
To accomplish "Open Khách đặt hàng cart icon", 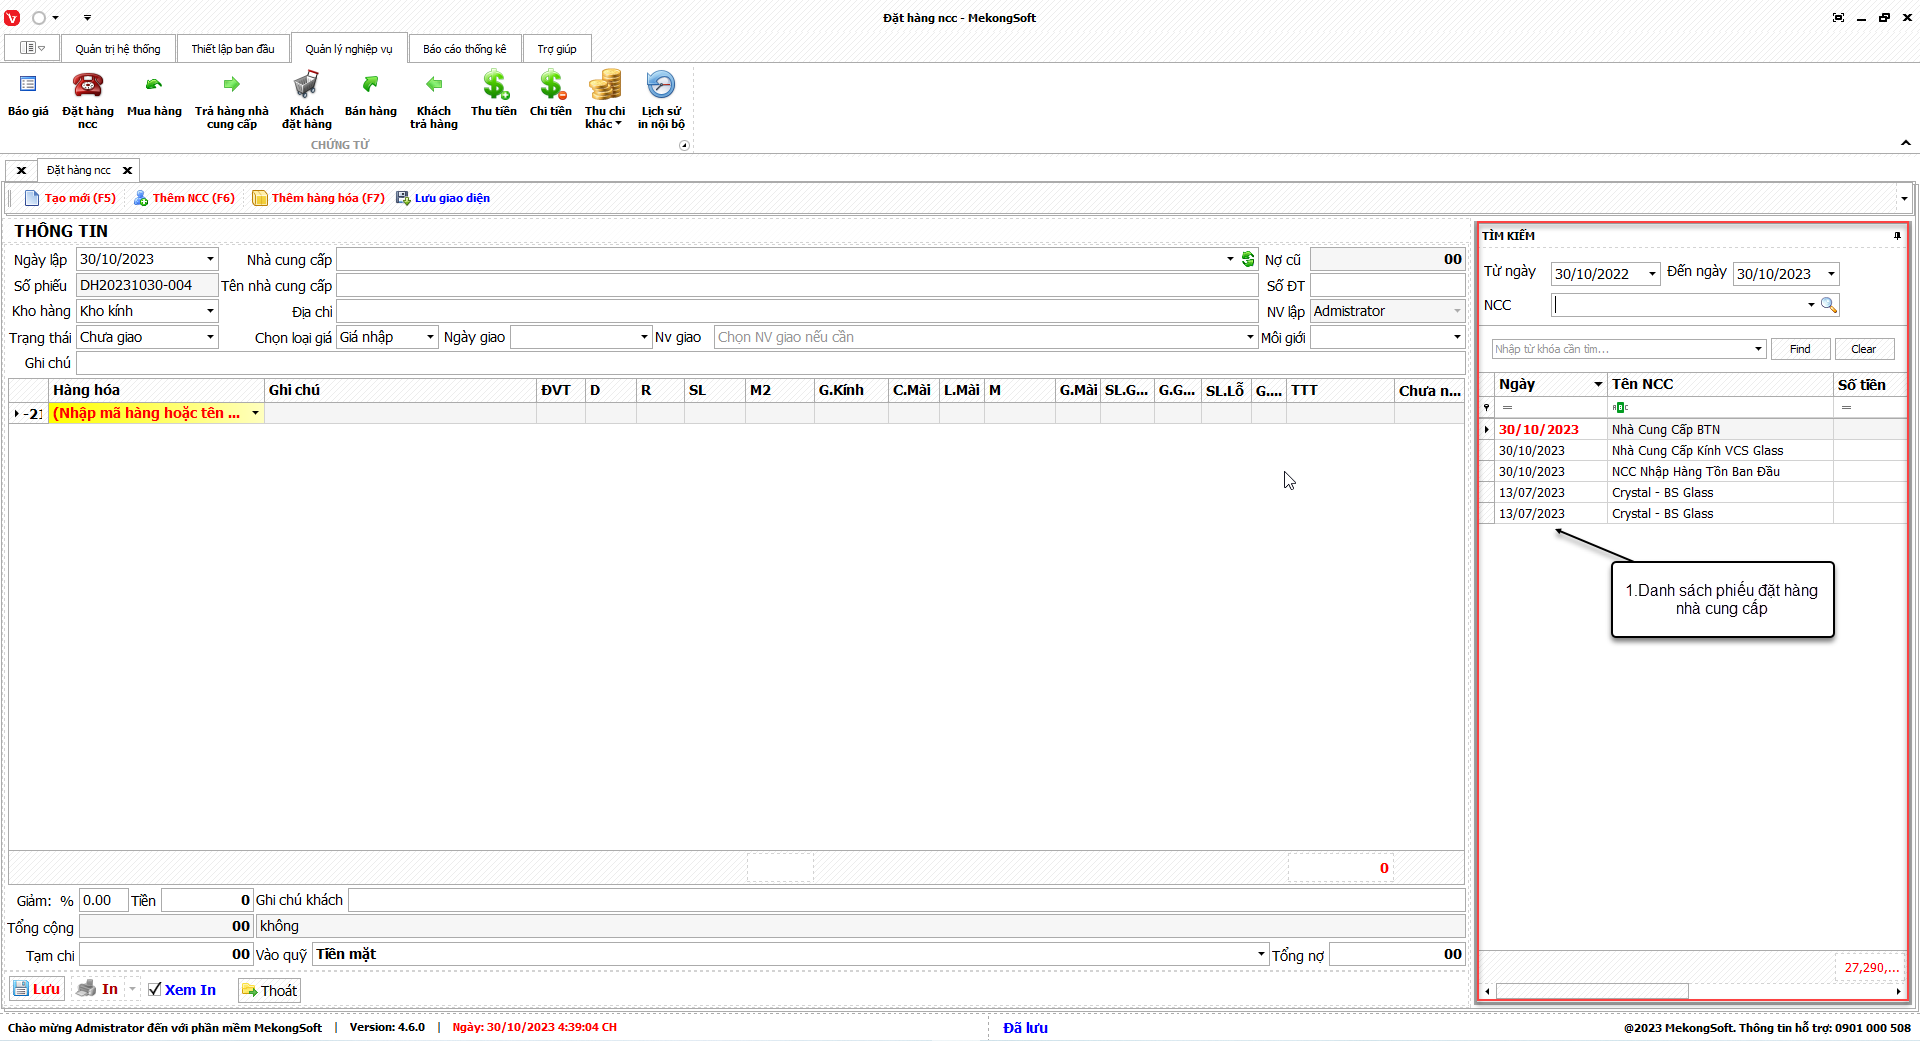I will [x=306, y=98].
